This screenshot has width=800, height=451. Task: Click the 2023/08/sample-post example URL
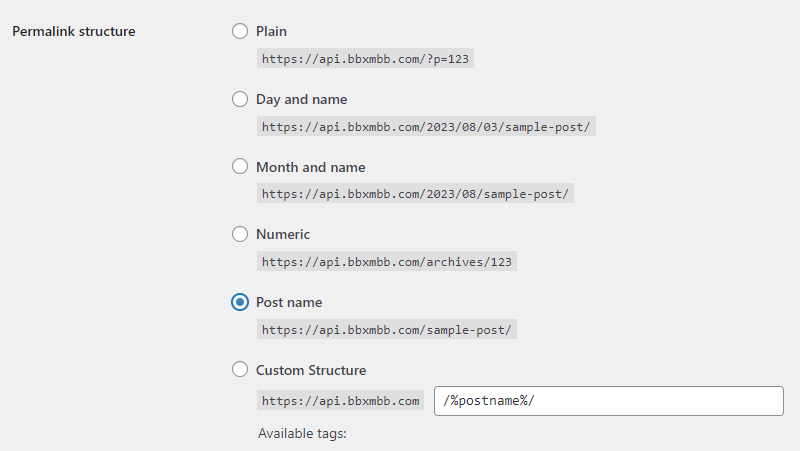click(415, 194)
